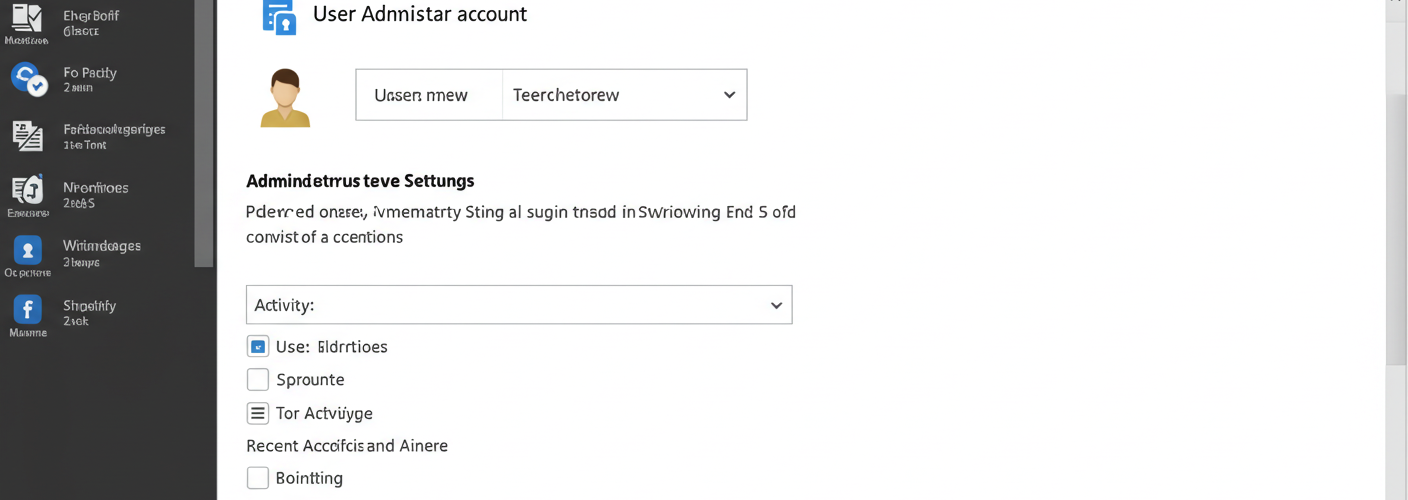This screenshot has width=1408, height=500.
Task: Tick the Bointting checkbox
Action: pos(258,478)
